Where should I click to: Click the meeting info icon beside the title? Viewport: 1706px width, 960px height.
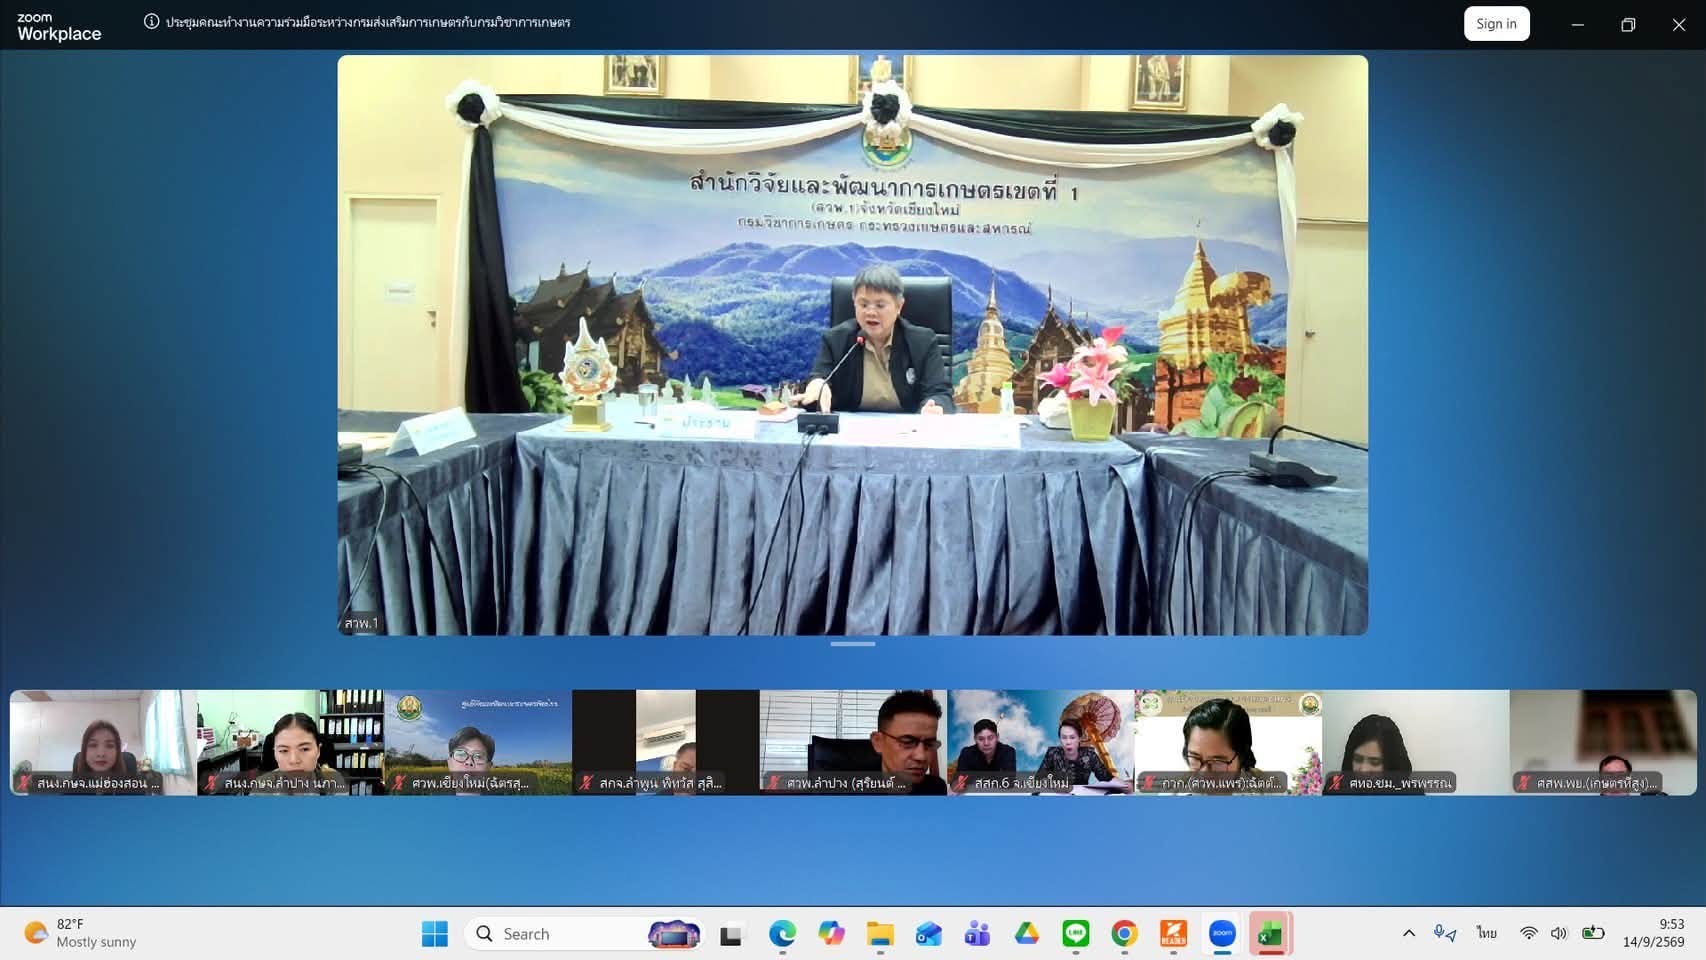pyautogui.click(x=151, y=22)
